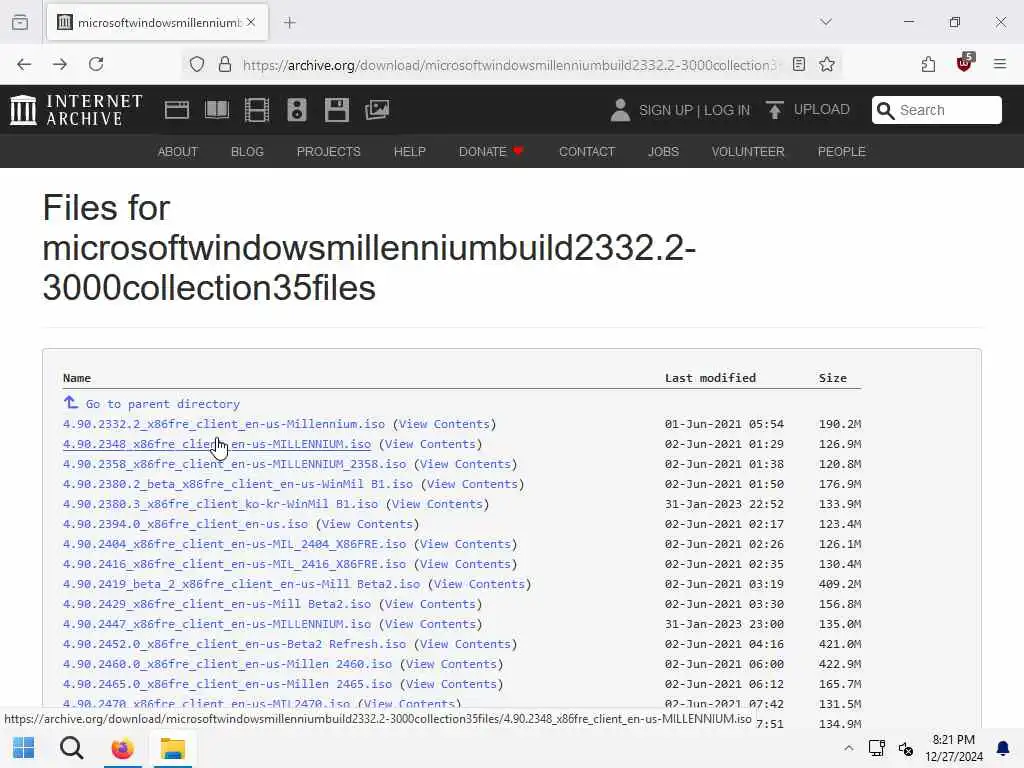Click Firefox in the taskbar
The height and width of the screenshot is (768, 1024).
pos(122,748)
